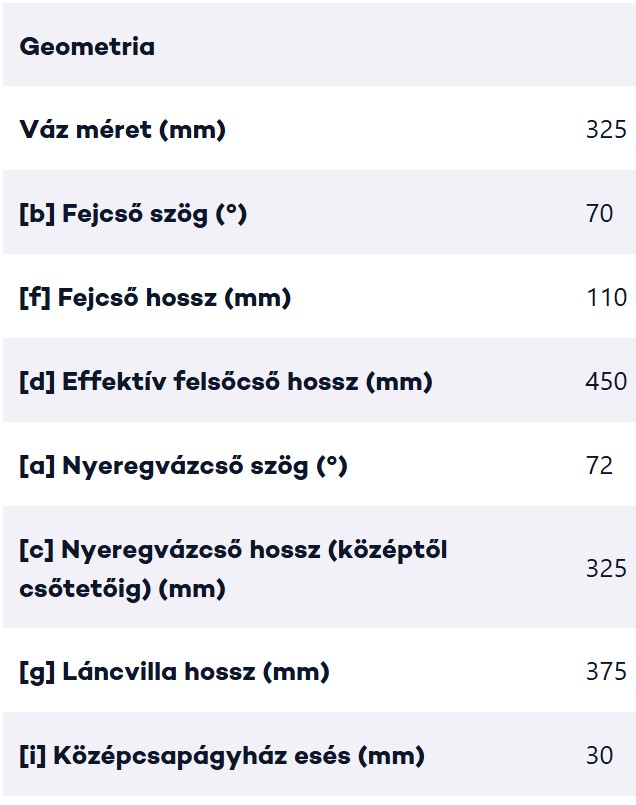Select the [g] Láncvilla hossz label

tap(175, 672)
